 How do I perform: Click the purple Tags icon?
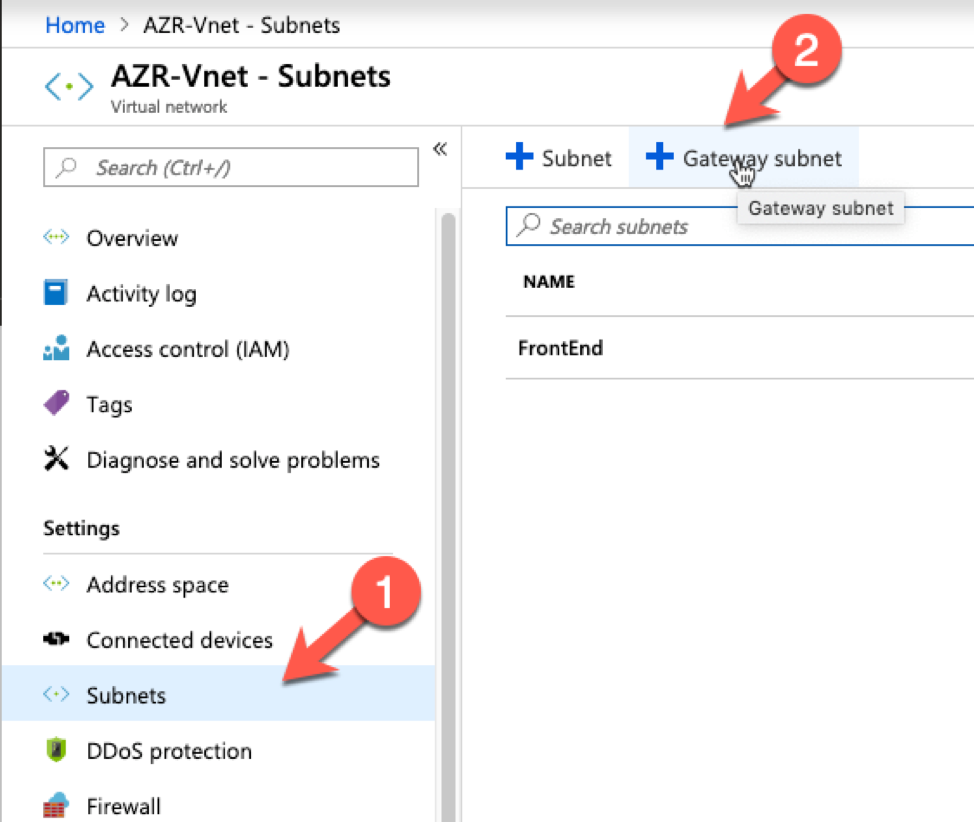coord(57,403)
